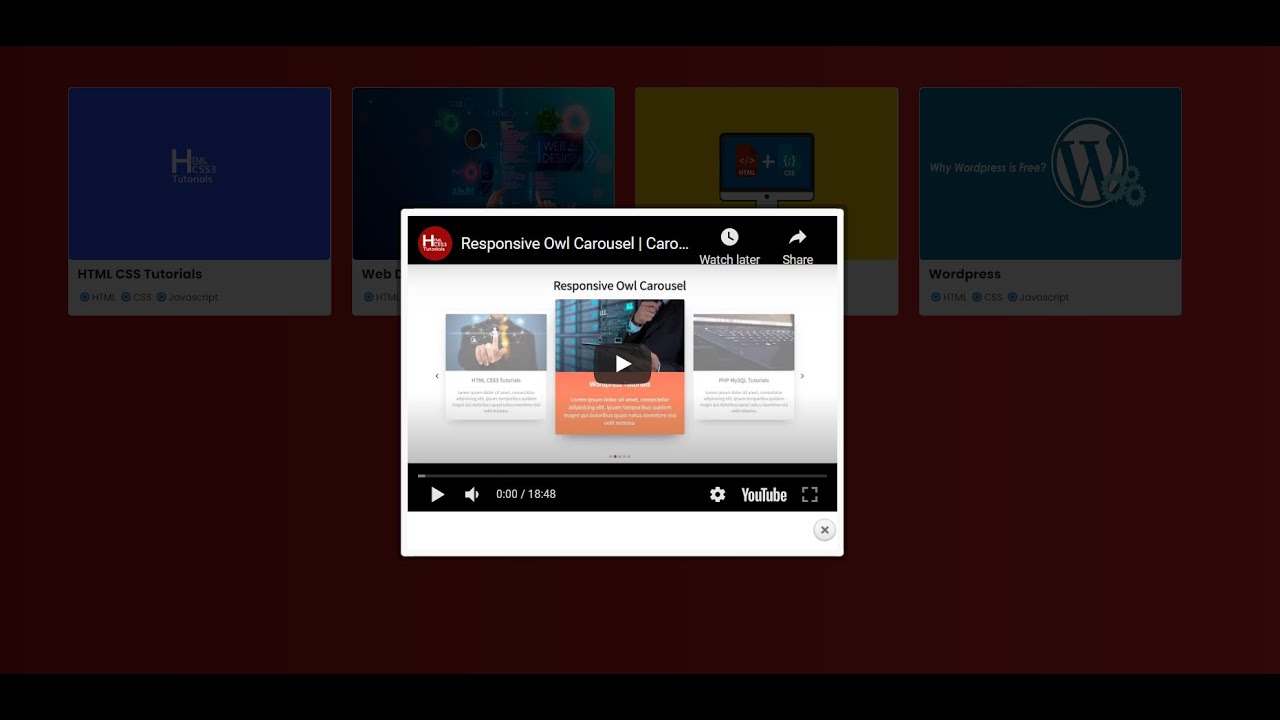Click the Wordpress card title
Screen dimensions: 1280x720
964,274
